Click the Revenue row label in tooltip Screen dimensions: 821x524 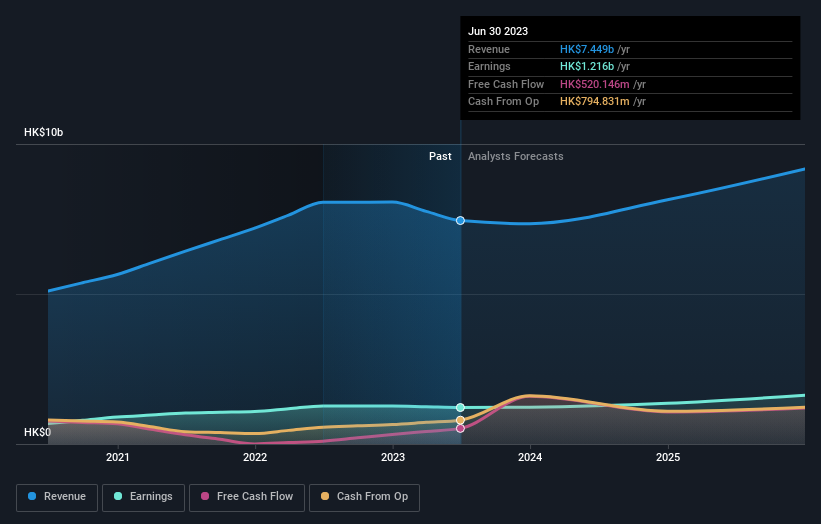(x=489, y=49)
